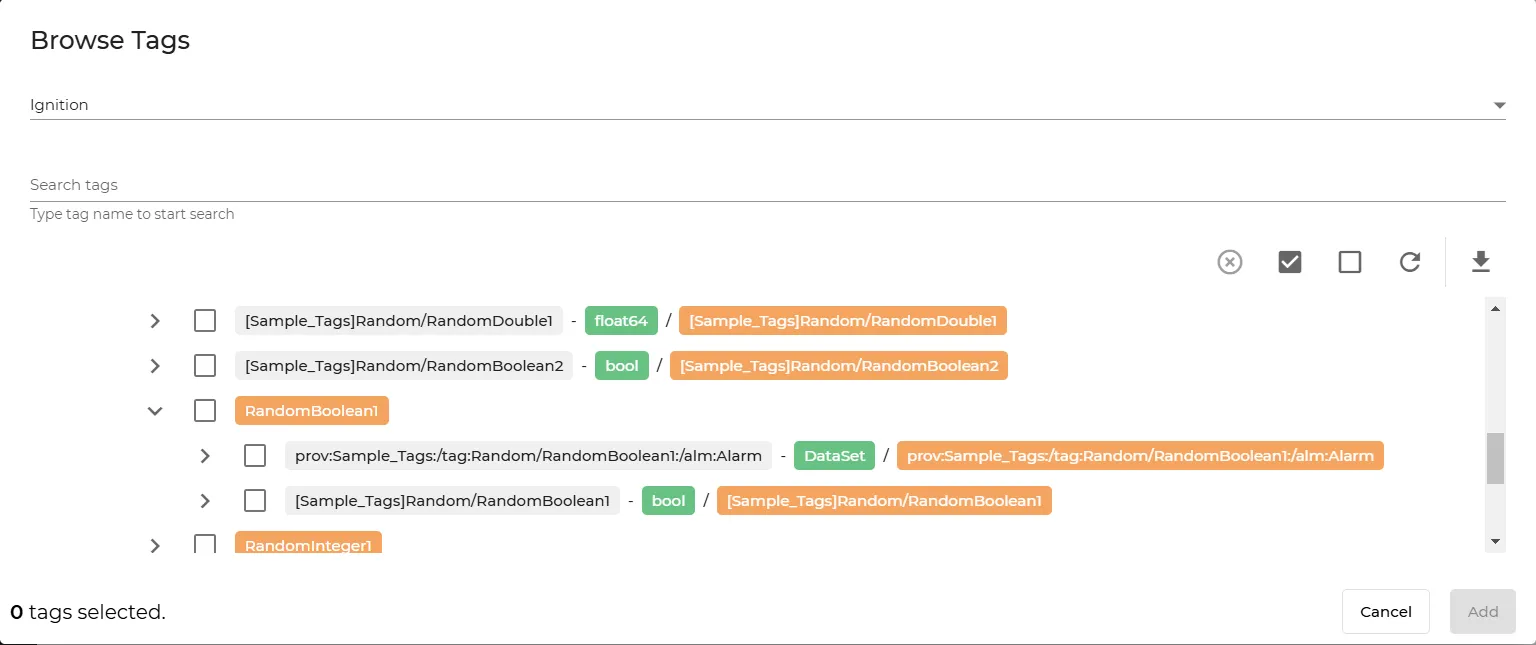This screenshot has width=1536, height=645.
Task: Click the scrollbar down arrow
Action: point(1495,541)
